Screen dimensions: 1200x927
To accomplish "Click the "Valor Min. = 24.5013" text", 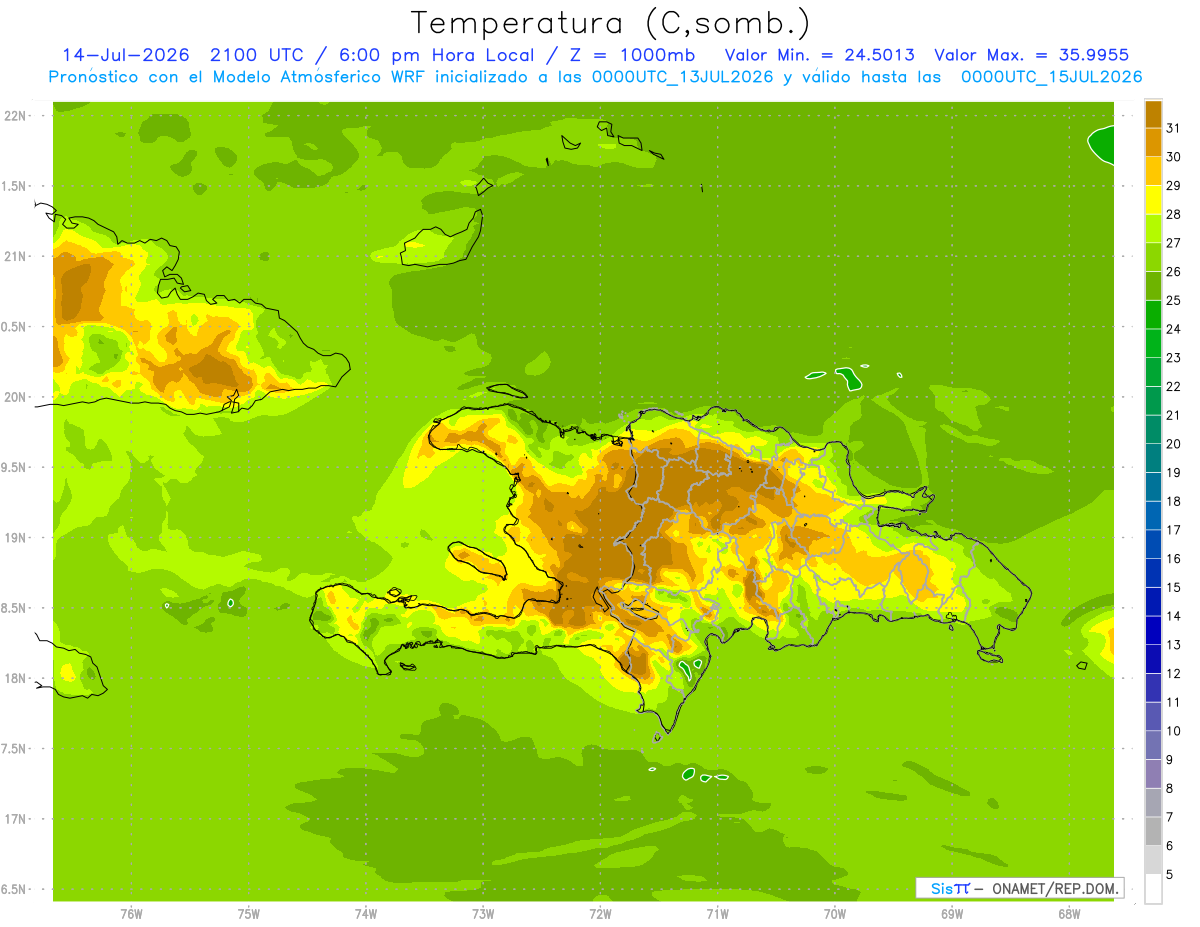I will point(819,55).
